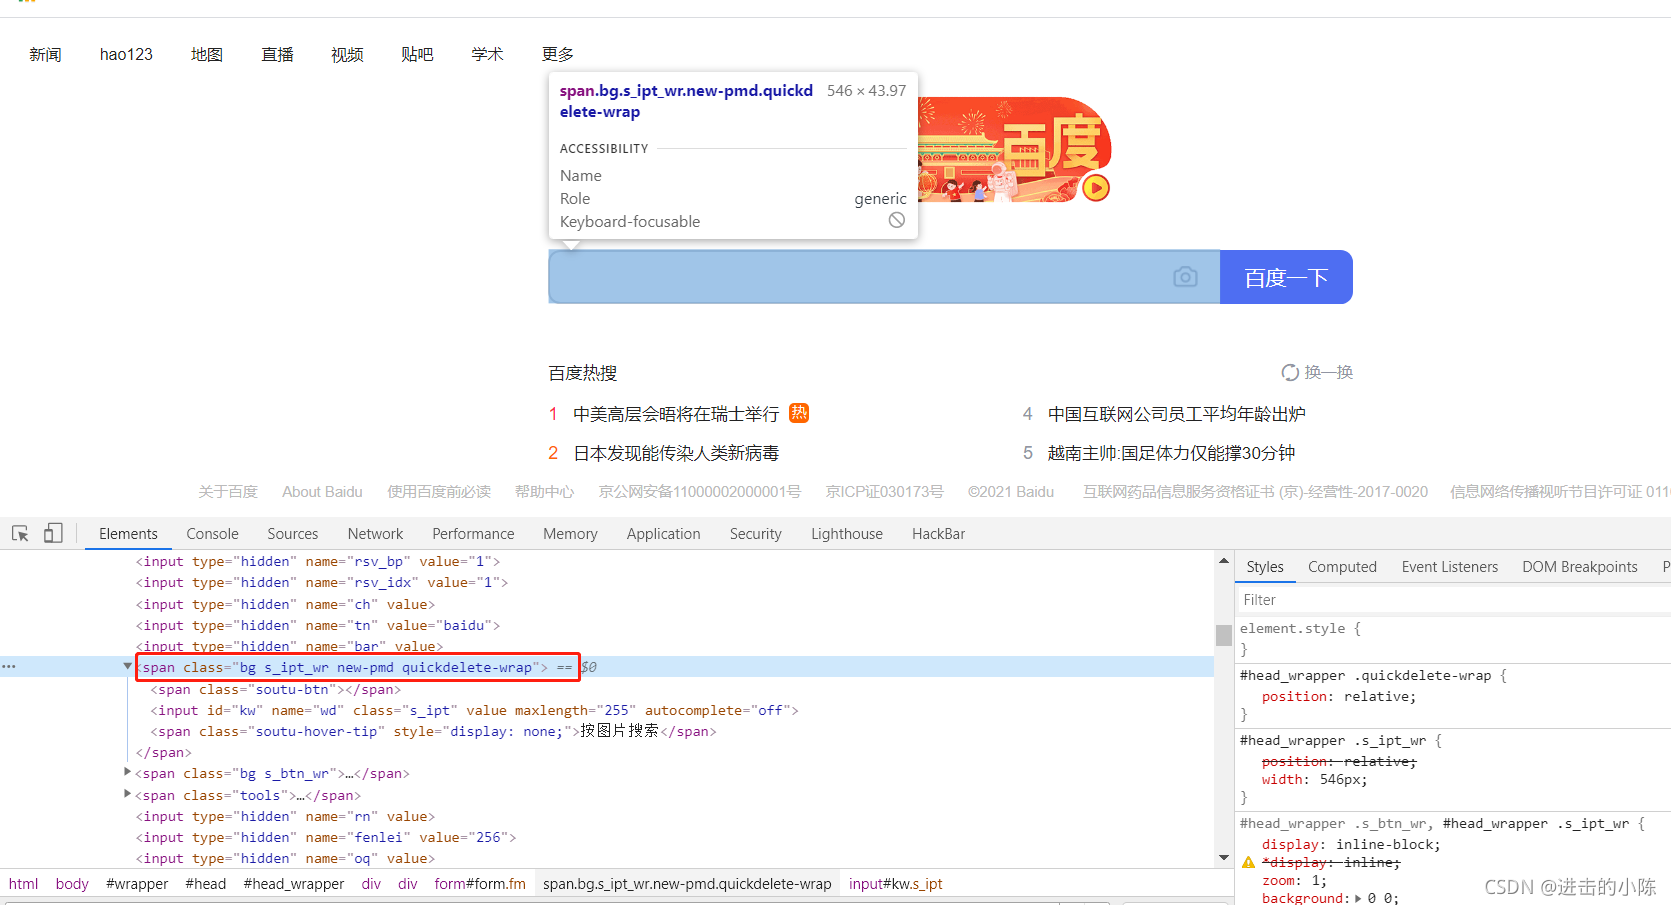Open the Elements tab

128,534
